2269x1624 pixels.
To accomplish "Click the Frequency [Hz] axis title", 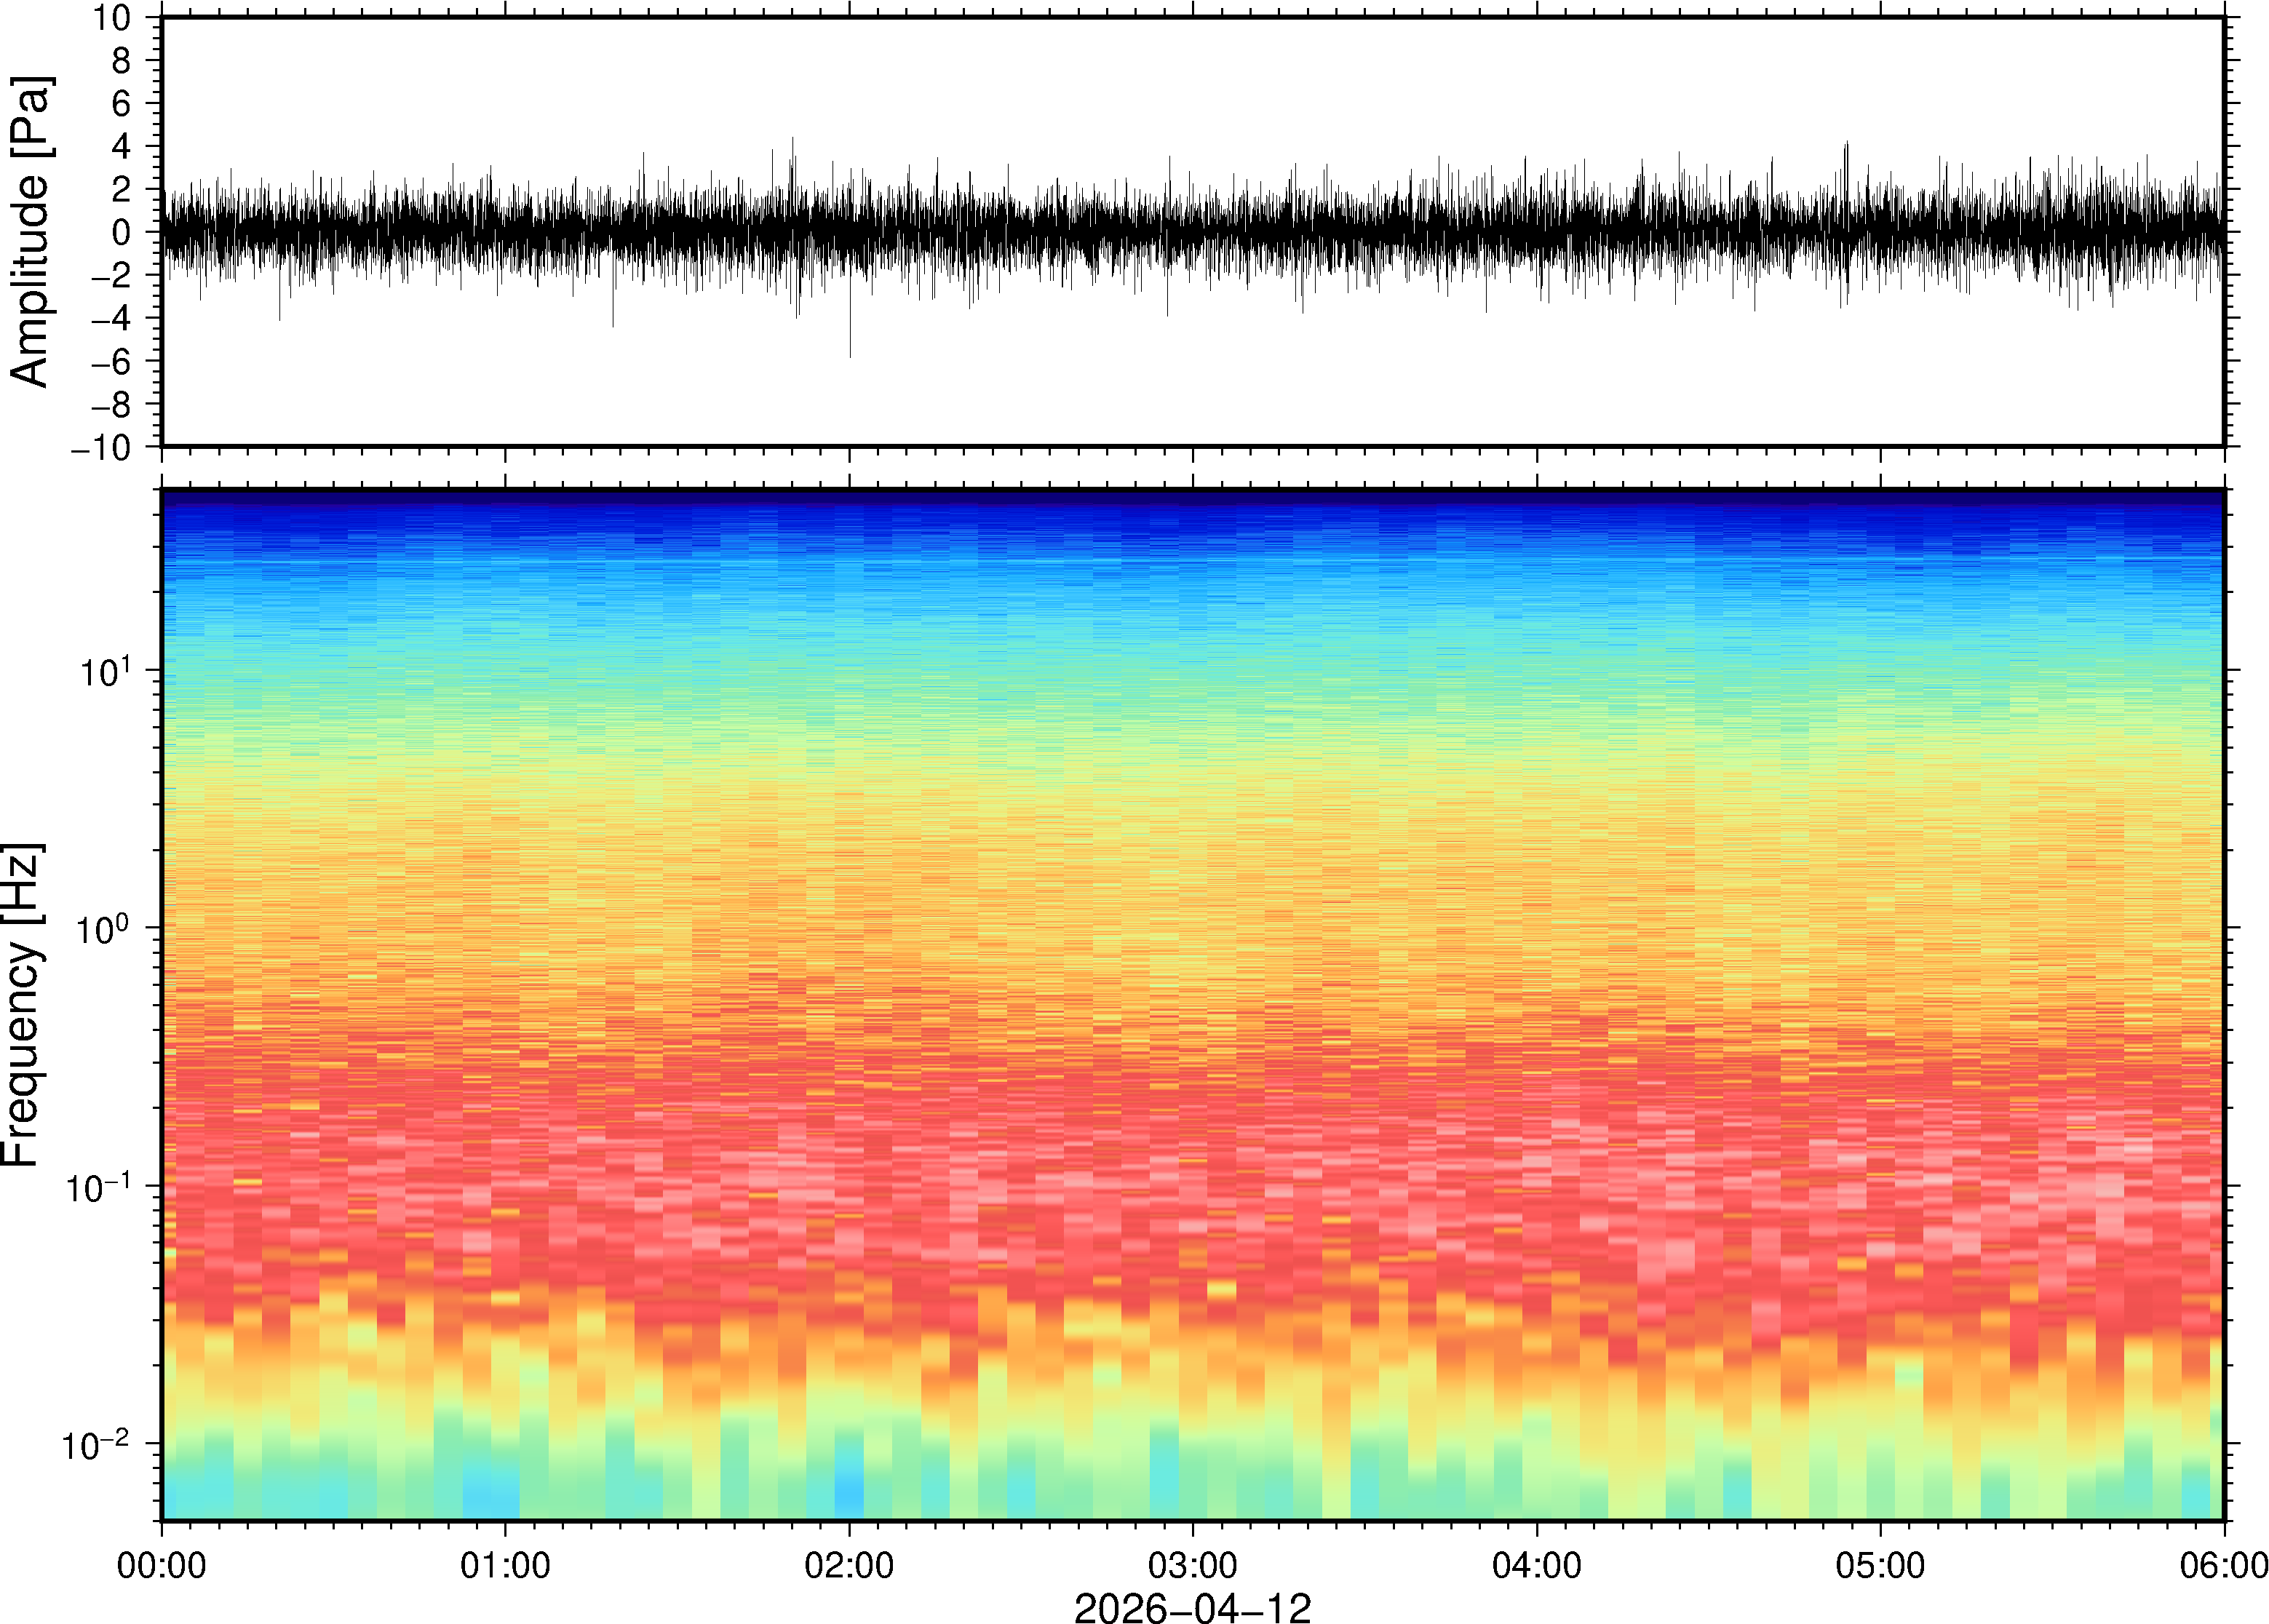I will point(22,1005).
